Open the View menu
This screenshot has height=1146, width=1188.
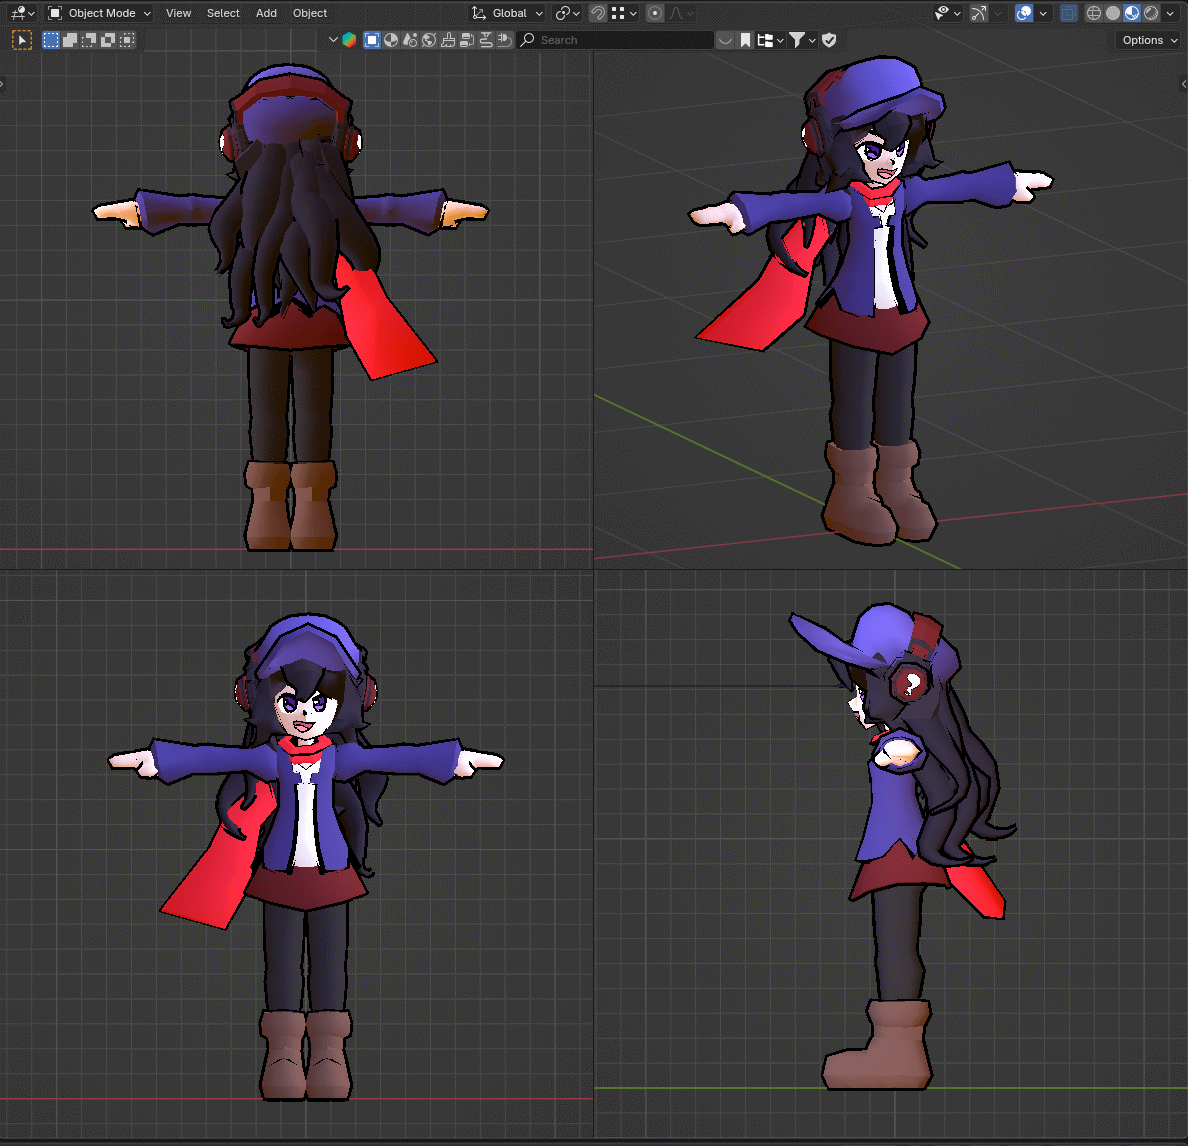(178, 13)
